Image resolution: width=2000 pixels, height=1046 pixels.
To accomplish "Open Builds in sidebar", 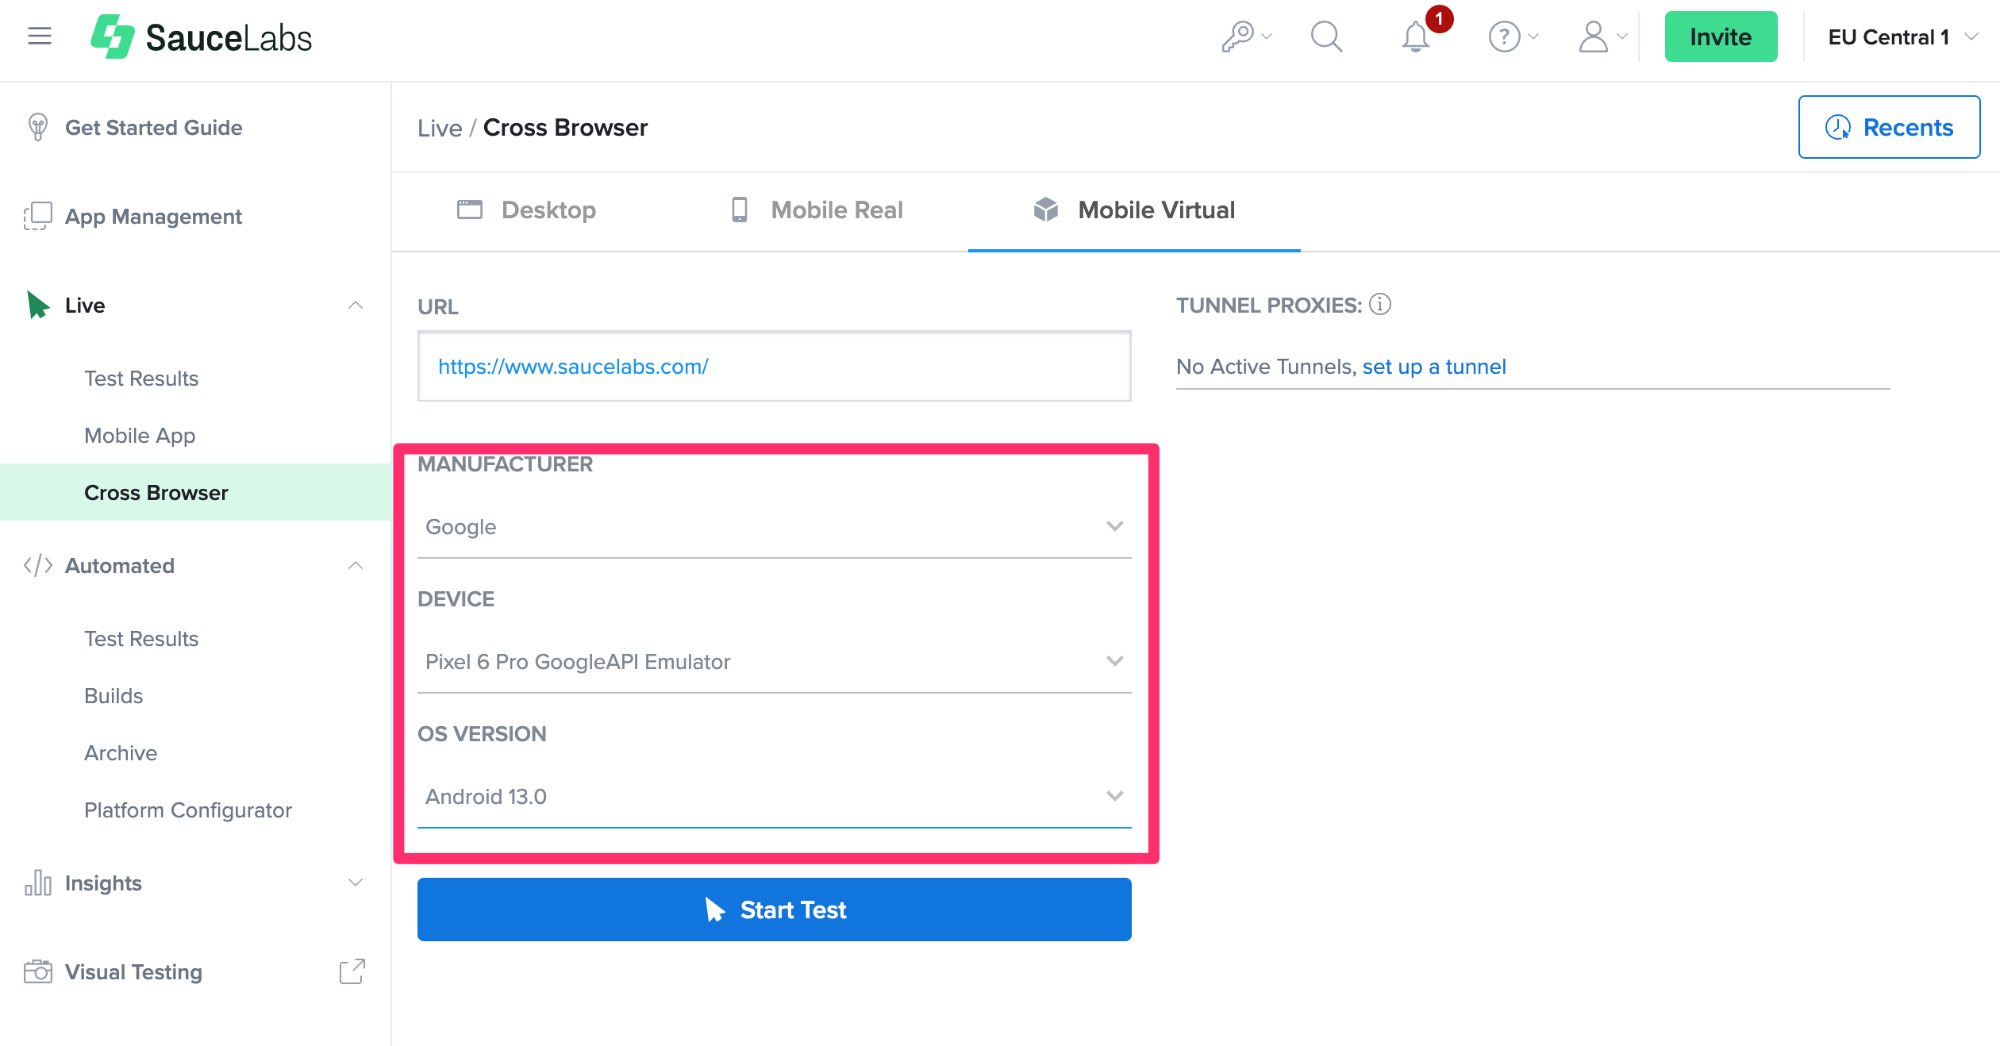I will 113,695.
